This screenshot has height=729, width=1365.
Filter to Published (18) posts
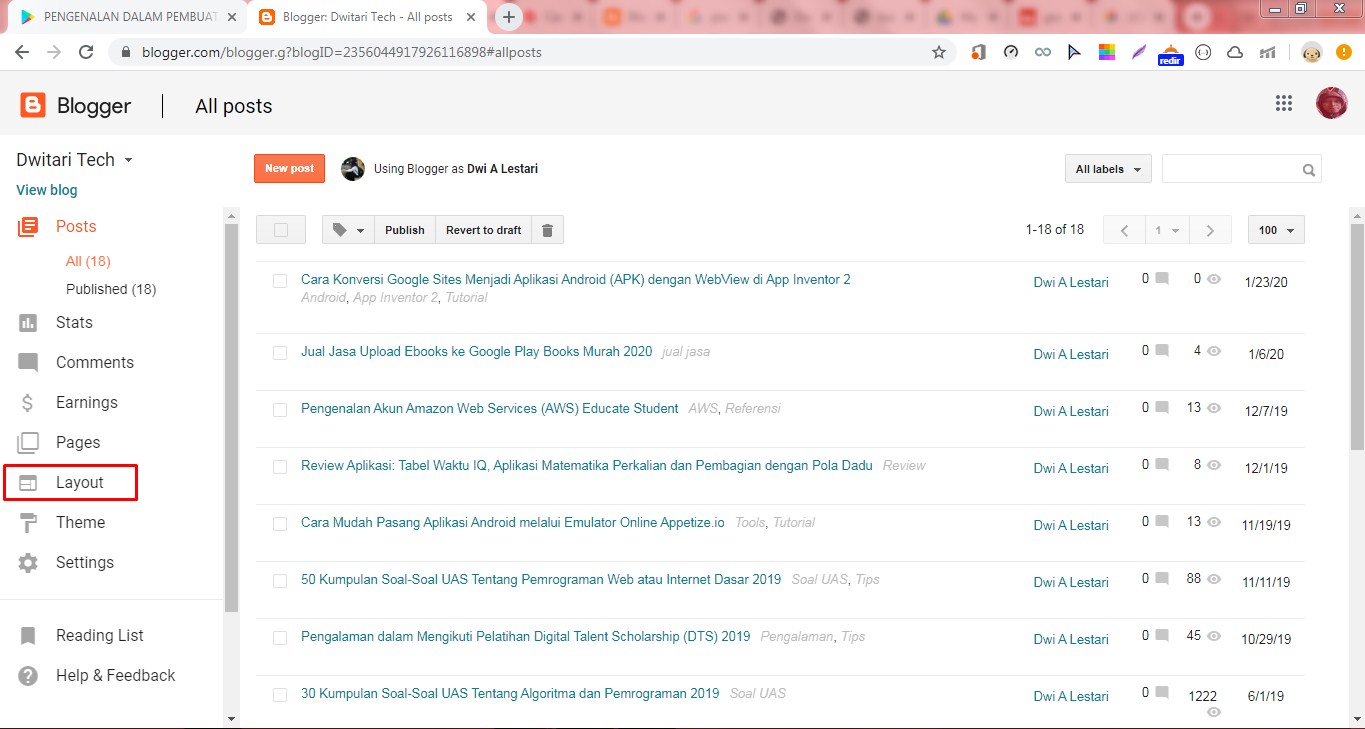111,289
